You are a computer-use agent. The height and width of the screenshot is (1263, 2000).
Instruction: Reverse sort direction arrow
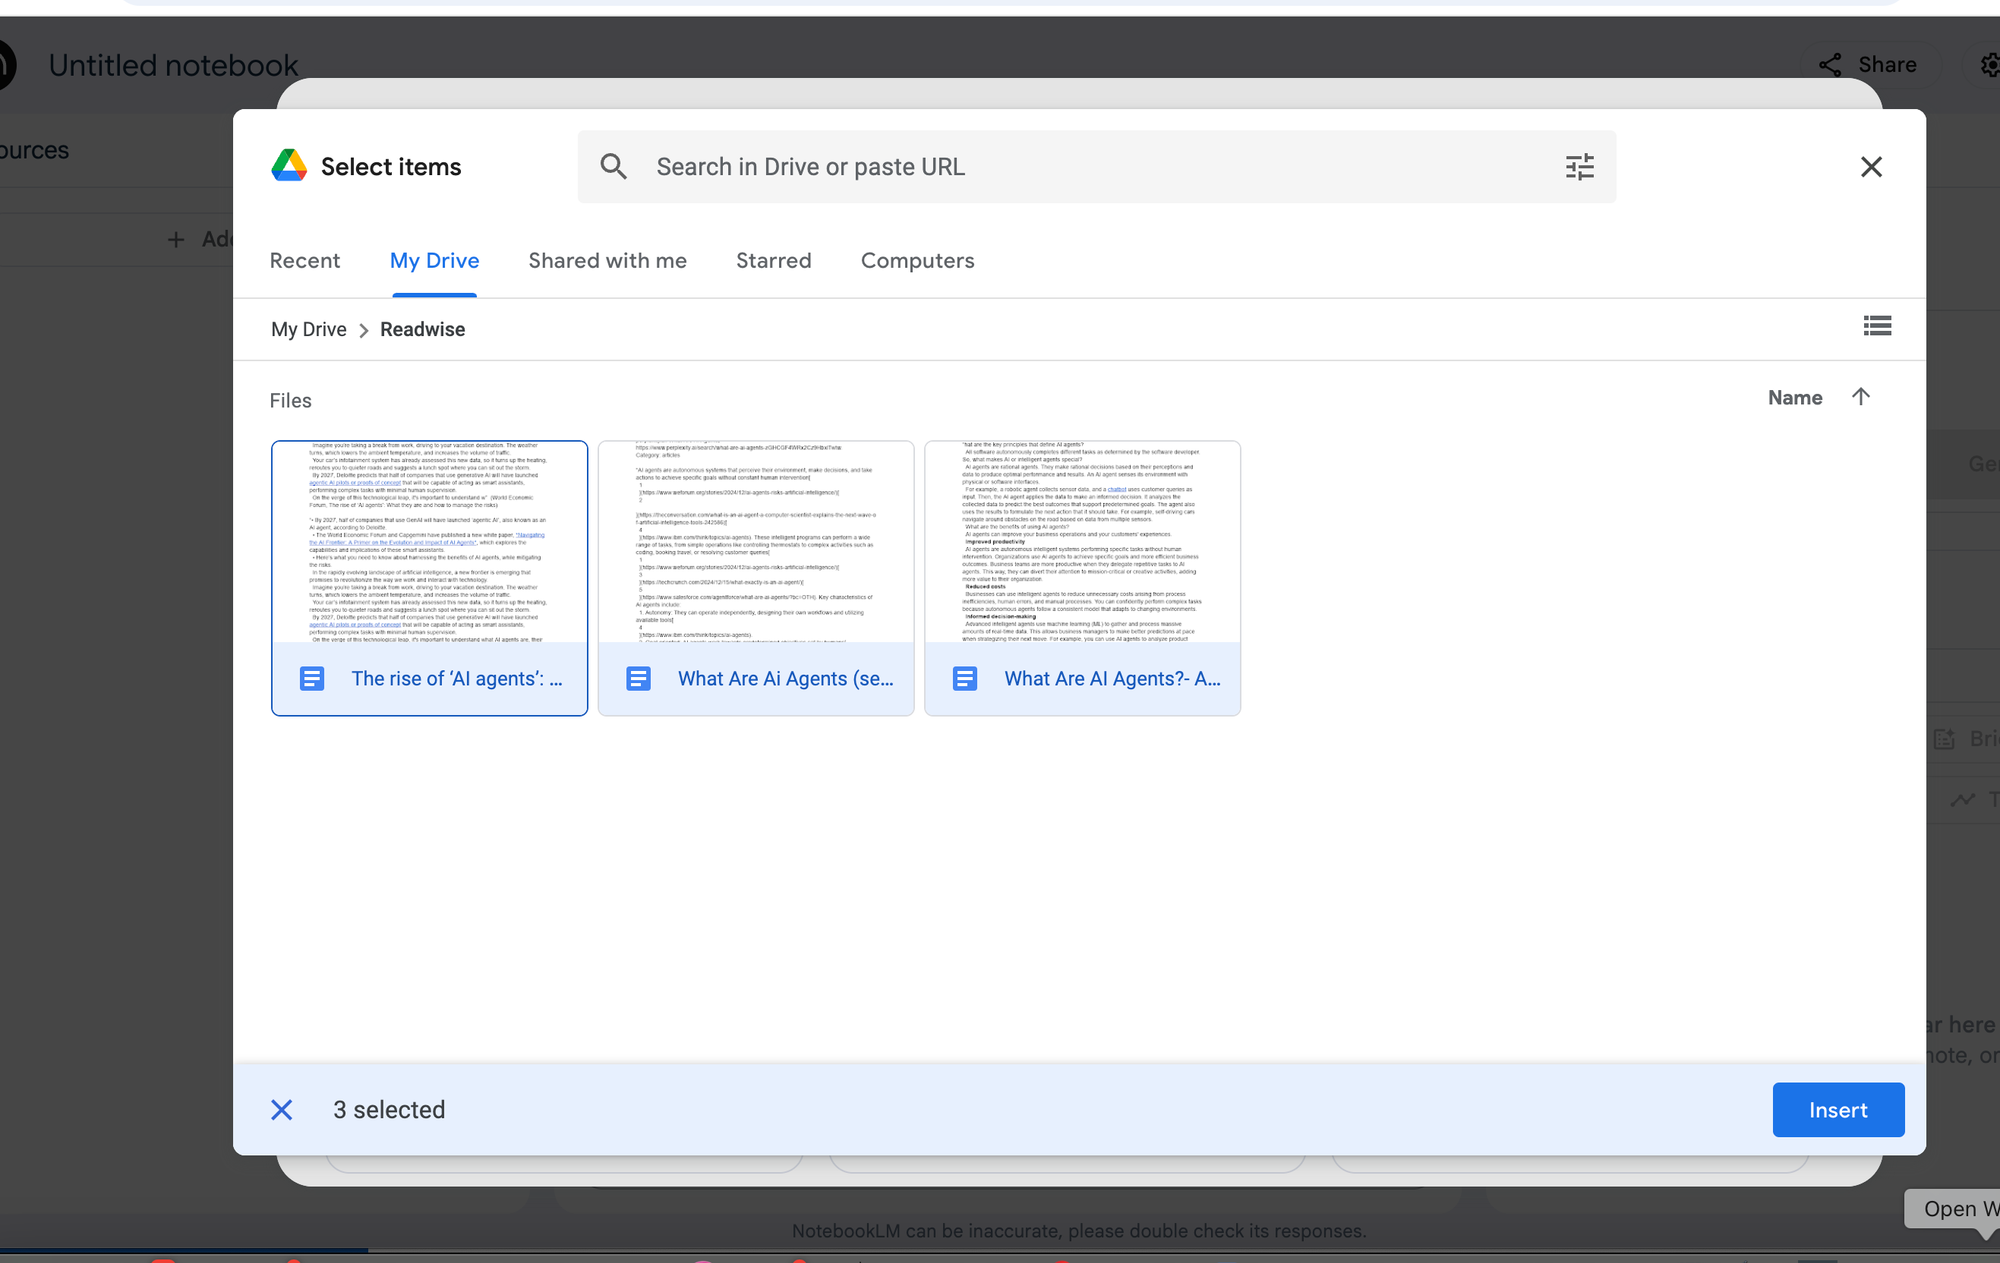point(1860,397)
